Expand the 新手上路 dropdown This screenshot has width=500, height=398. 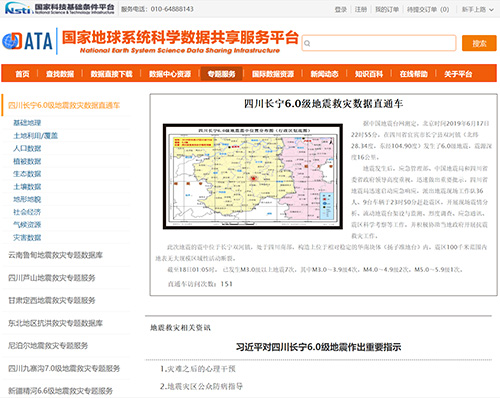[x=477, y=9]
